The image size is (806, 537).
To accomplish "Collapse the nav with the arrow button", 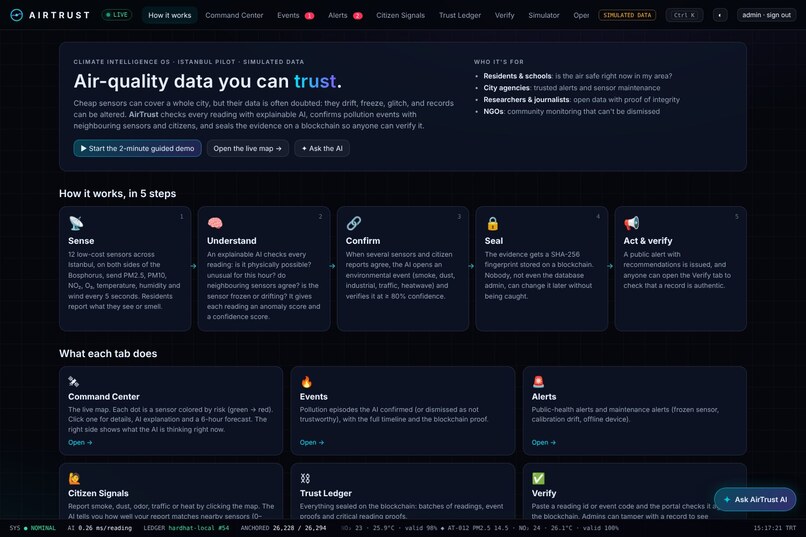I will point(720,15).
